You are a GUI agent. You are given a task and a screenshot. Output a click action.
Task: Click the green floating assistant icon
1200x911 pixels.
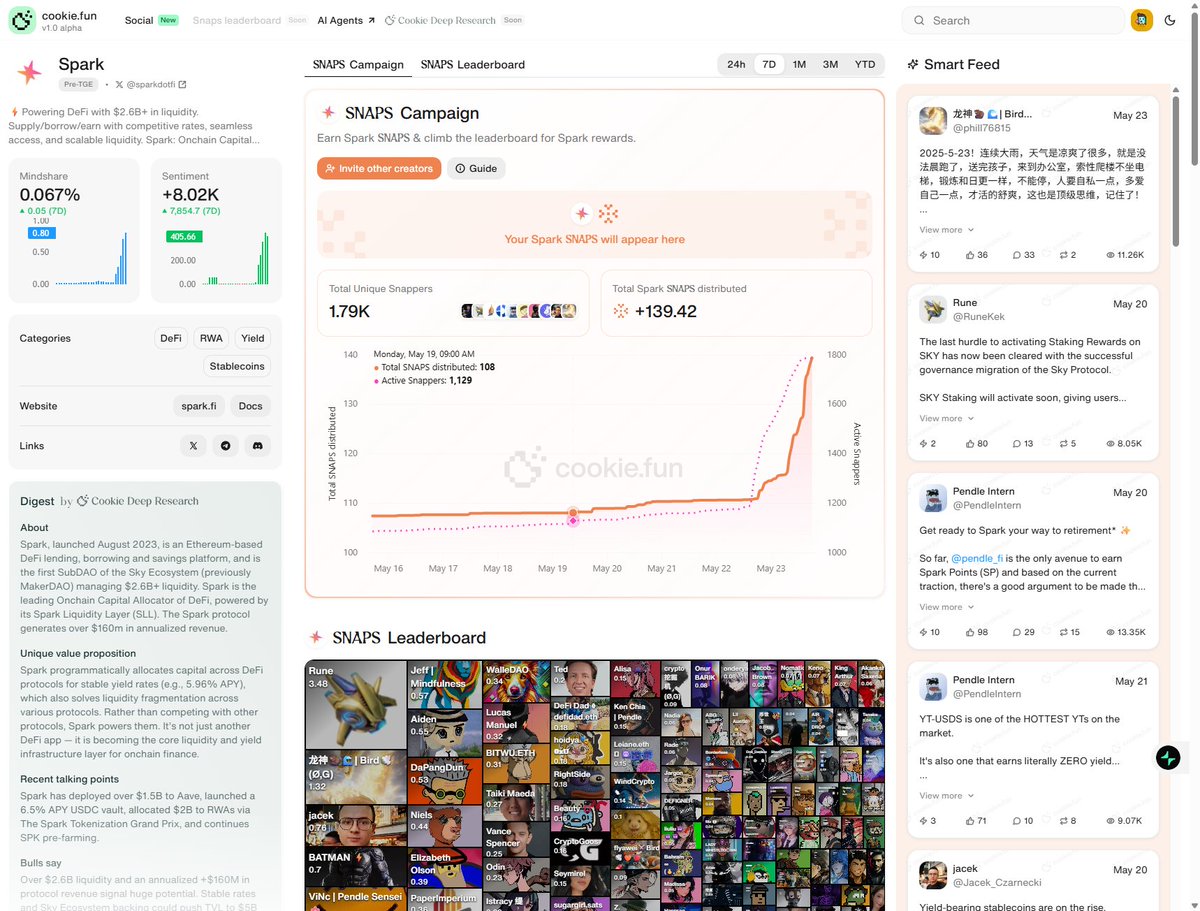point(1168,758)
